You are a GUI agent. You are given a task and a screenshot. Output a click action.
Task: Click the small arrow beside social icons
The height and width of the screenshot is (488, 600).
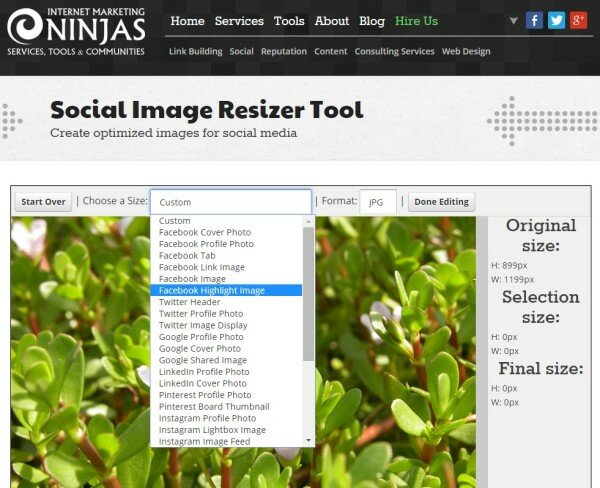click(x=514, y=21)
